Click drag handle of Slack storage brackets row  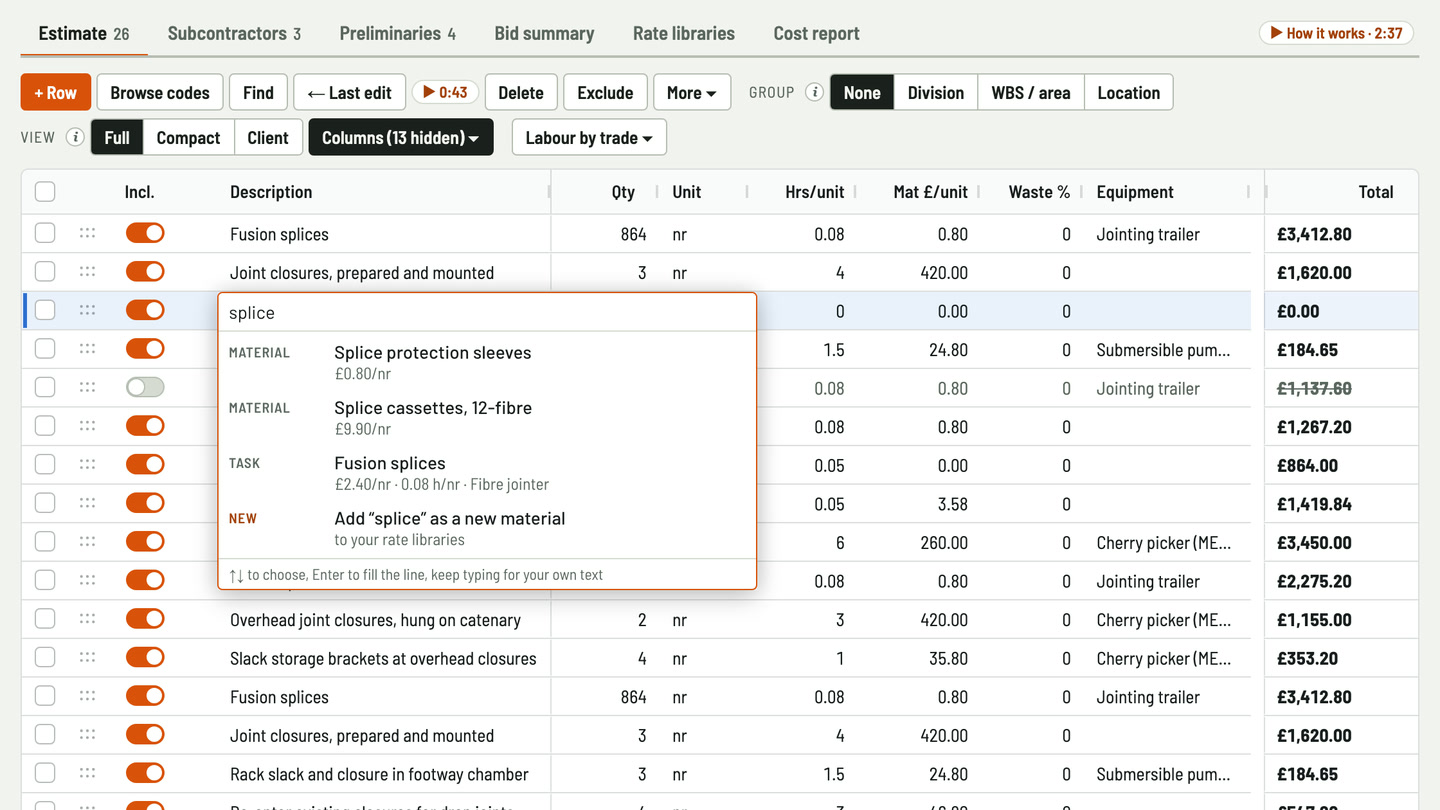pos(87,658)
